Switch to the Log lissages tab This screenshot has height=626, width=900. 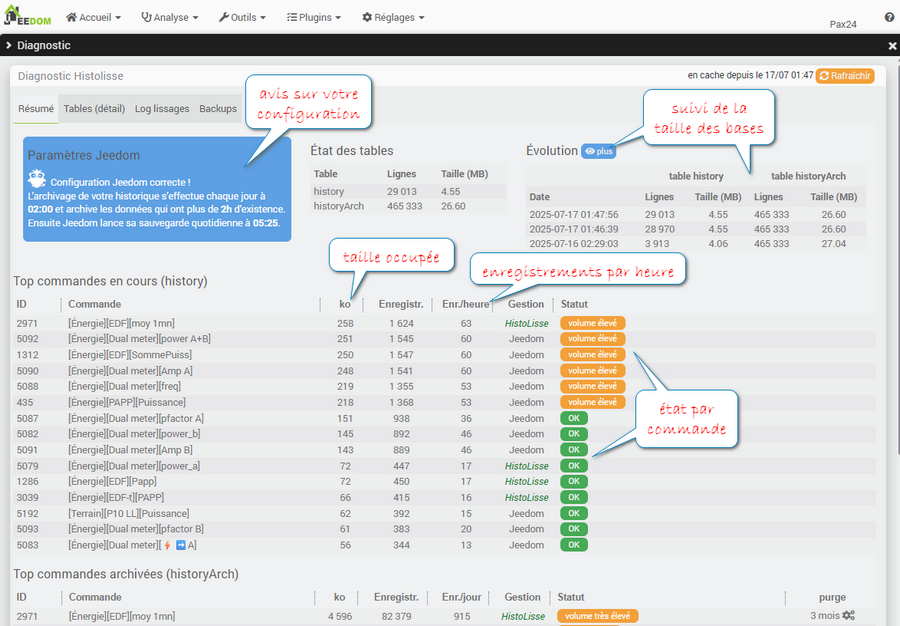pos(162,108)
